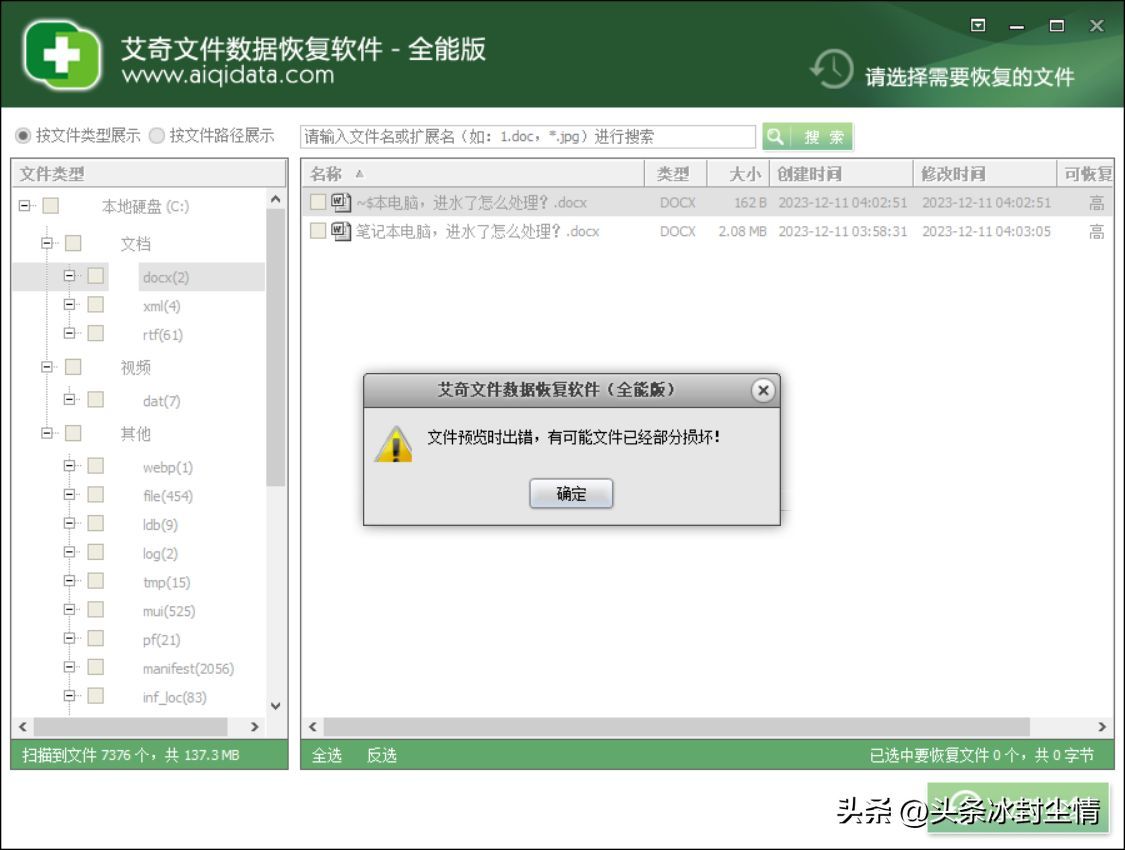Sort by 创建时间 column header
Viewport: 1125px width, 850px height.
click(x=842, y=174)
